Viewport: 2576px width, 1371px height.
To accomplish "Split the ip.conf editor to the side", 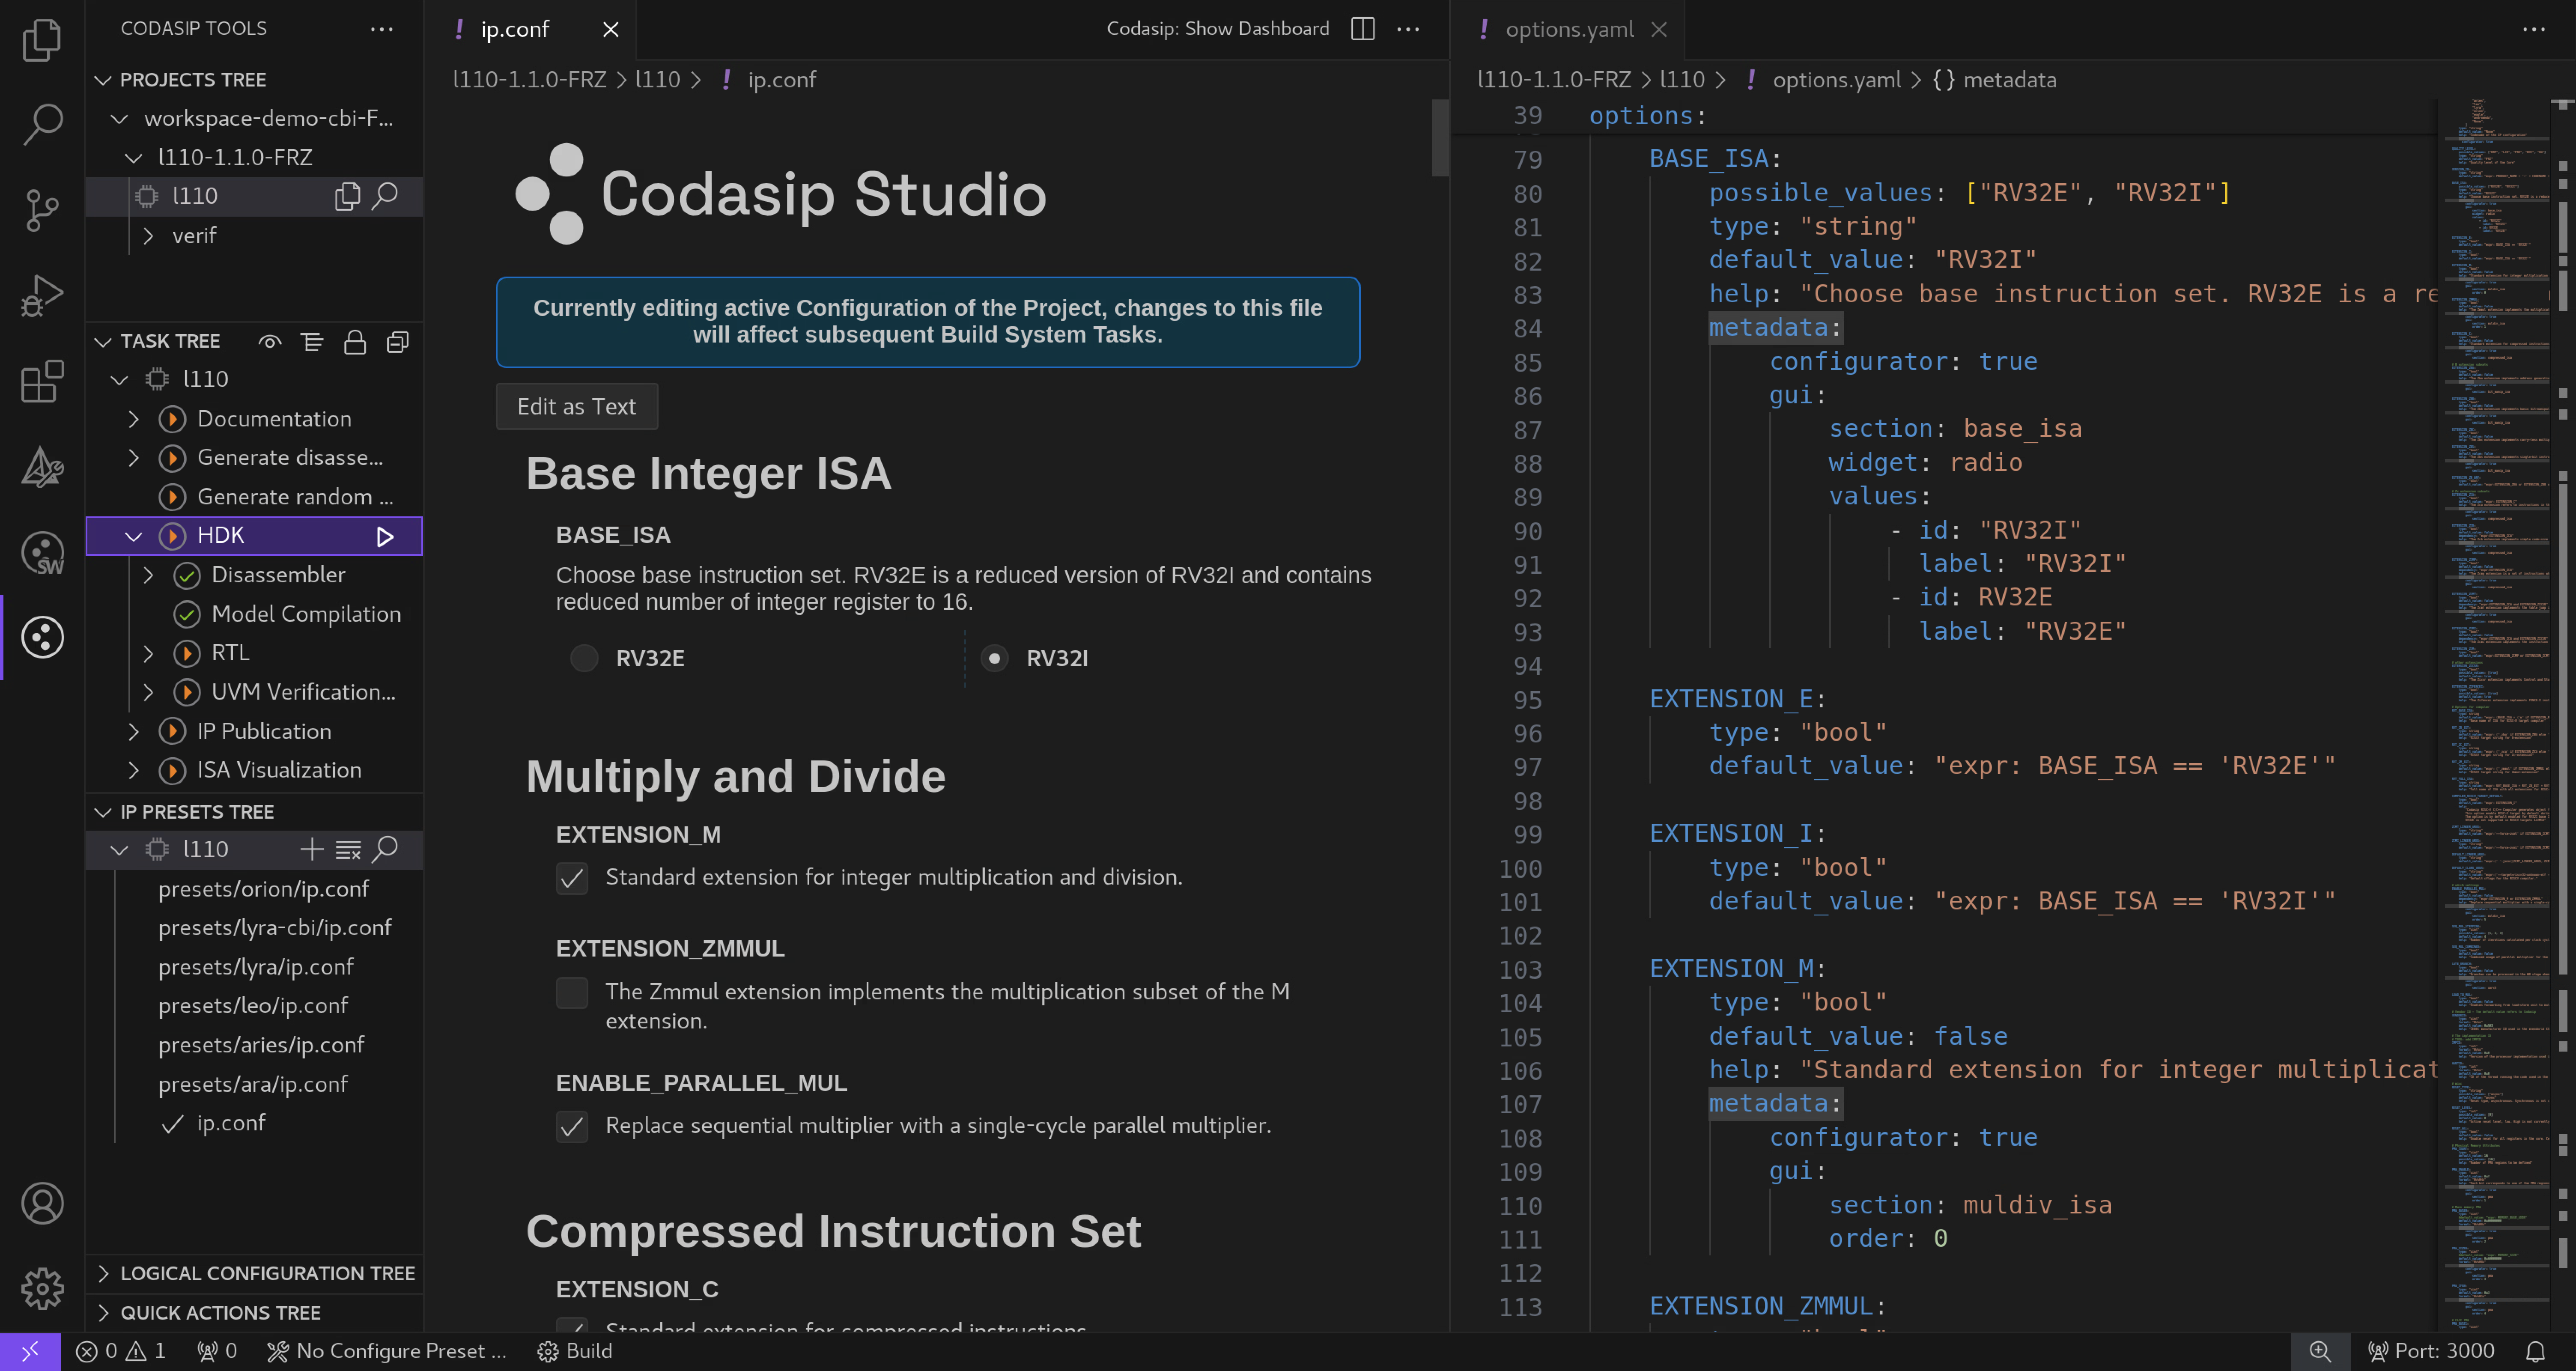I will point(1363,29).
